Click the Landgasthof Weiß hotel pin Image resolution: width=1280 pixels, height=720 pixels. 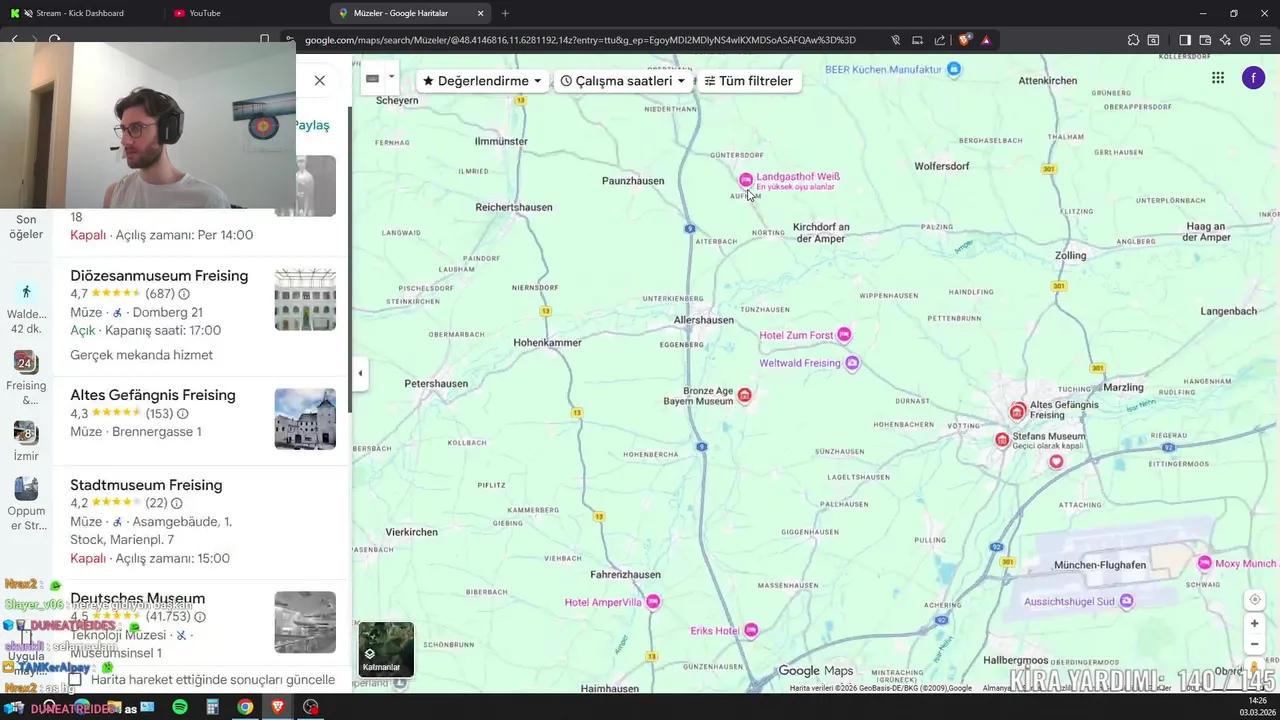[745, 180]
